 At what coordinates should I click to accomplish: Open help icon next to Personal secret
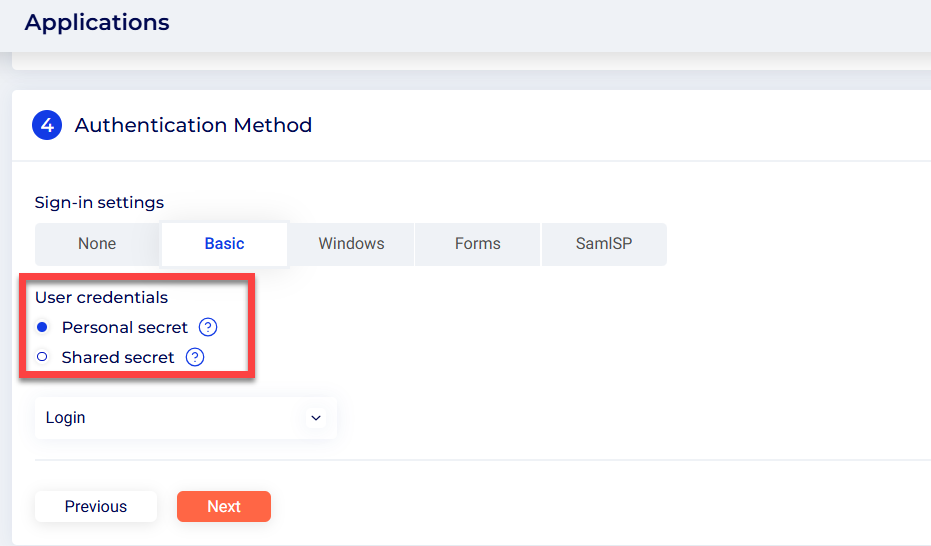click(x=208, y=327)
